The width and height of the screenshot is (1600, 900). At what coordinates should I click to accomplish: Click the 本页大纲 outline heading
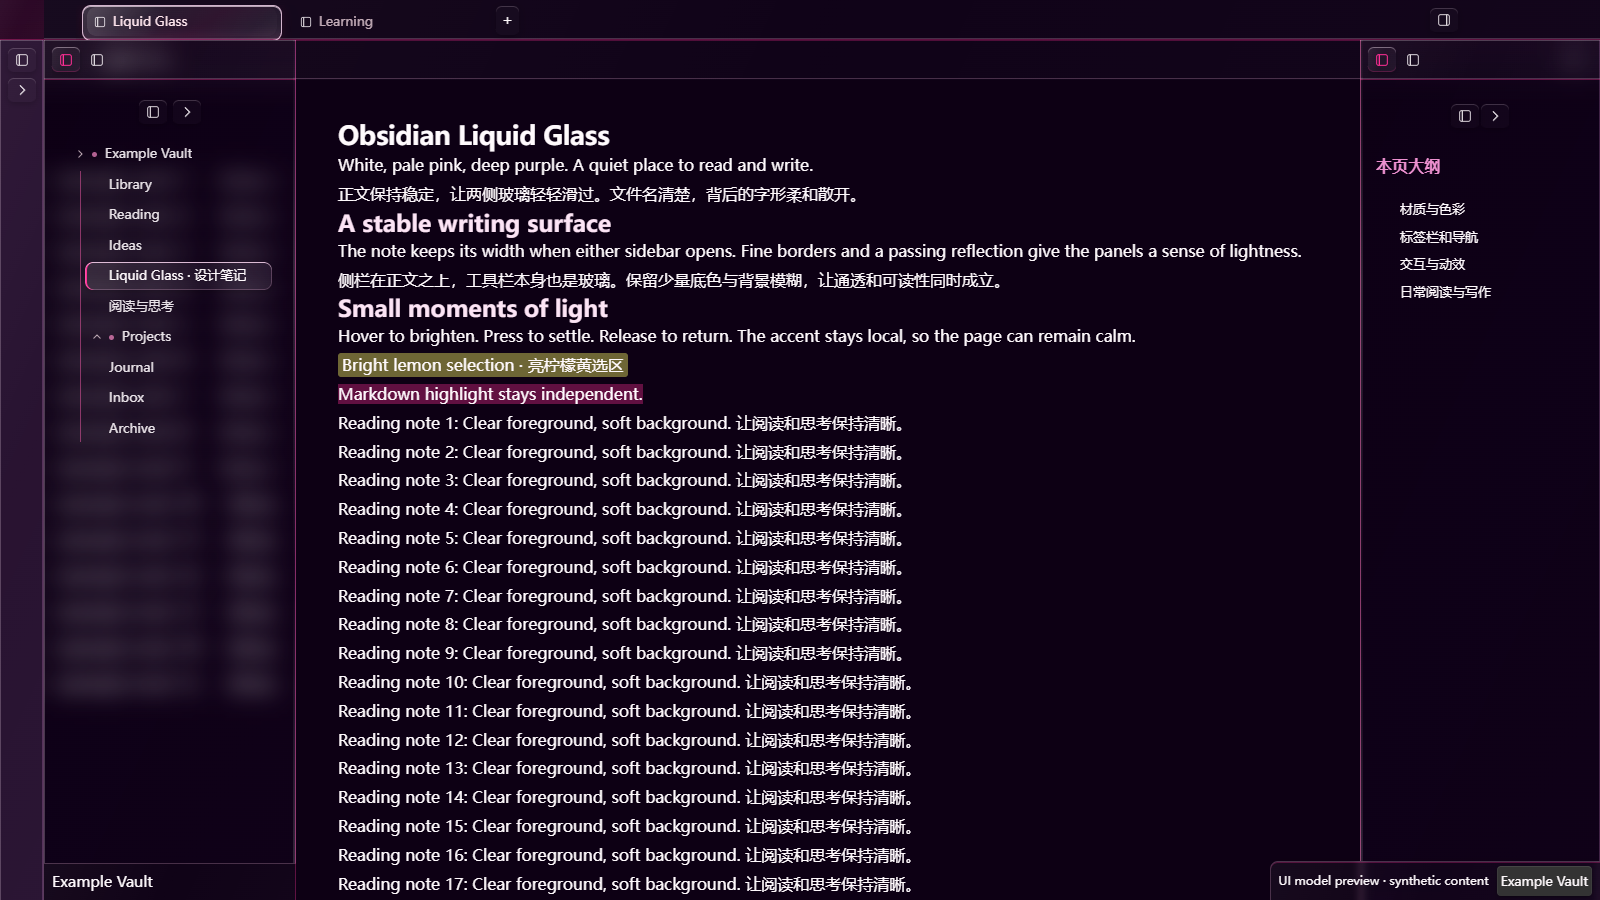coord(1408,167)
